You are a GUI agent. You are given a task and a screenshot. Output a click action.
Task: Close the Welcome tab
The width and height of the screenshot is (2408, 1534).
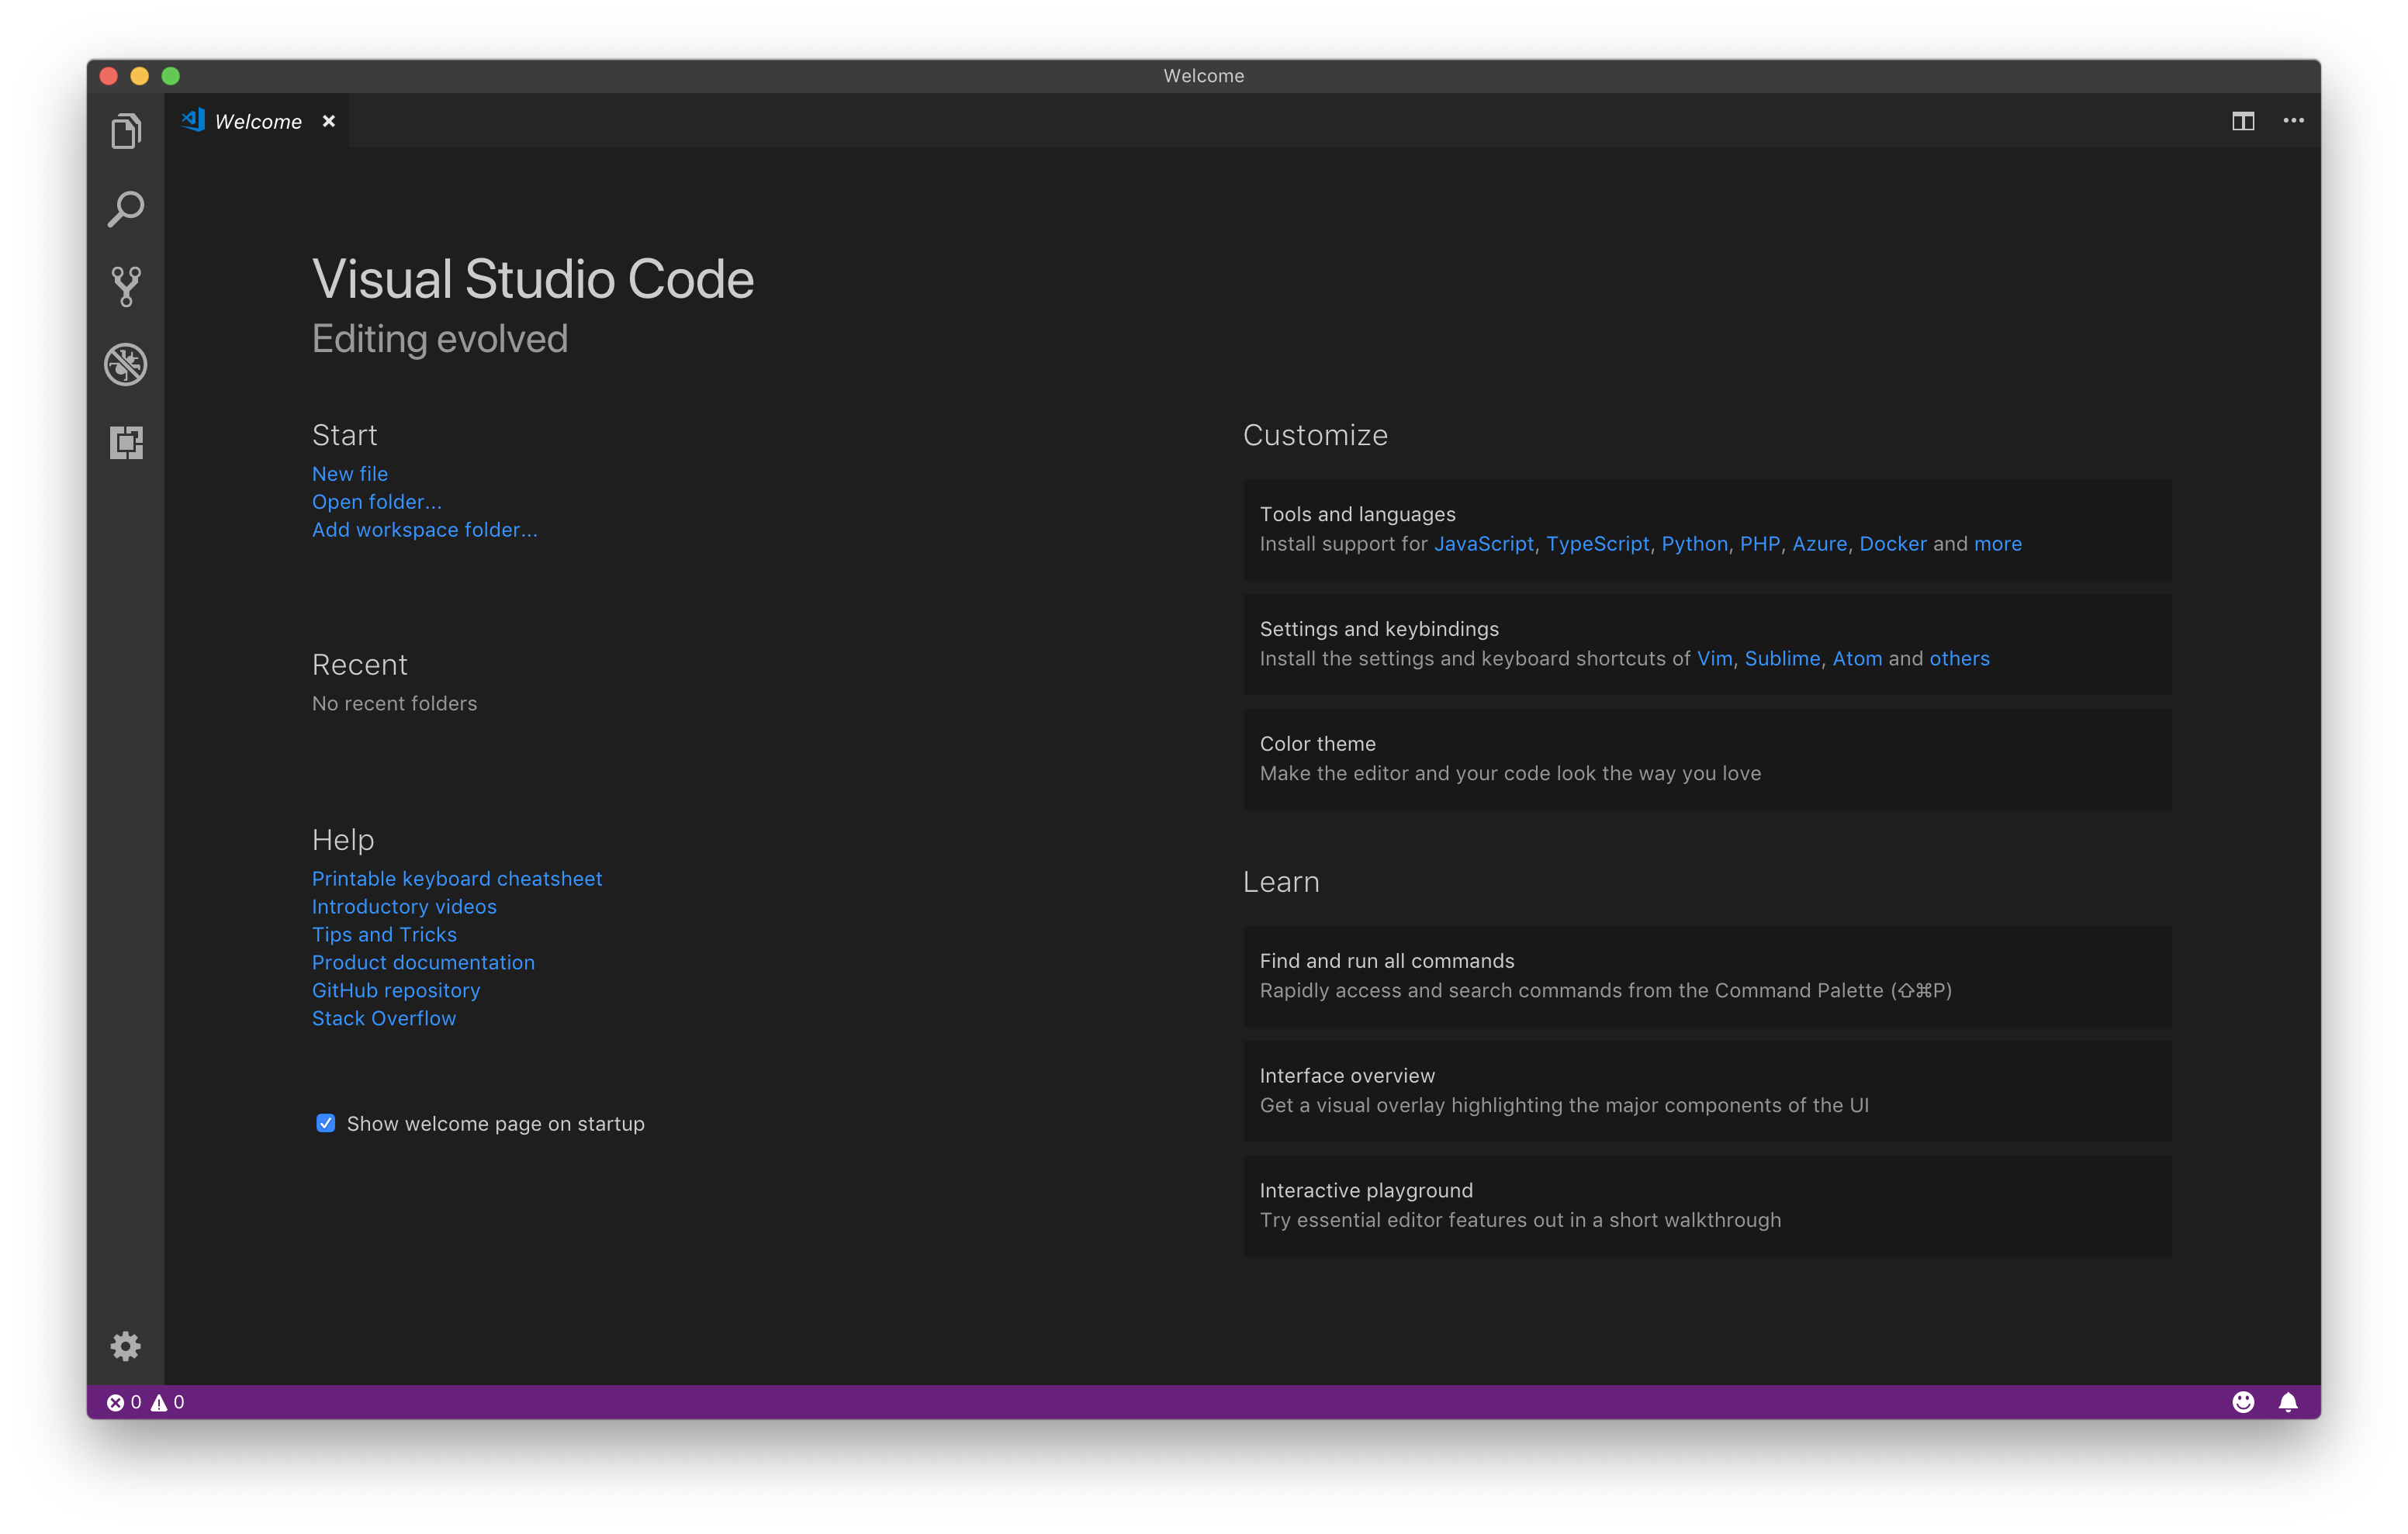(329, 121)
